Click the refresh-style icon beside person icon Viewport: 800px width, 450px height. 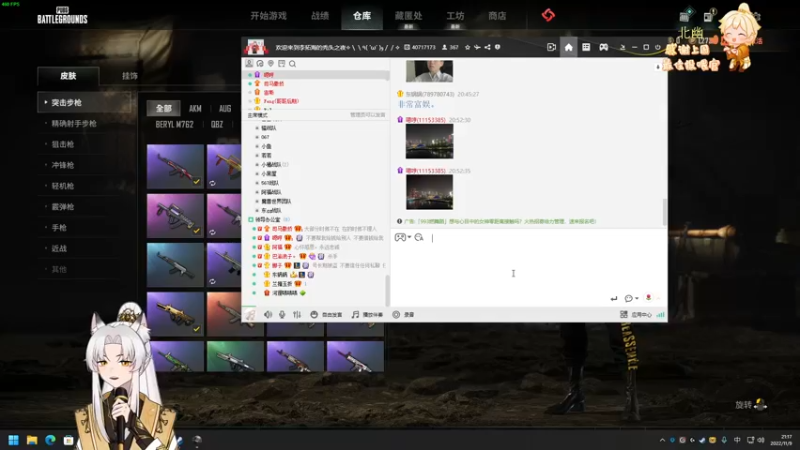tap(260, 63)
